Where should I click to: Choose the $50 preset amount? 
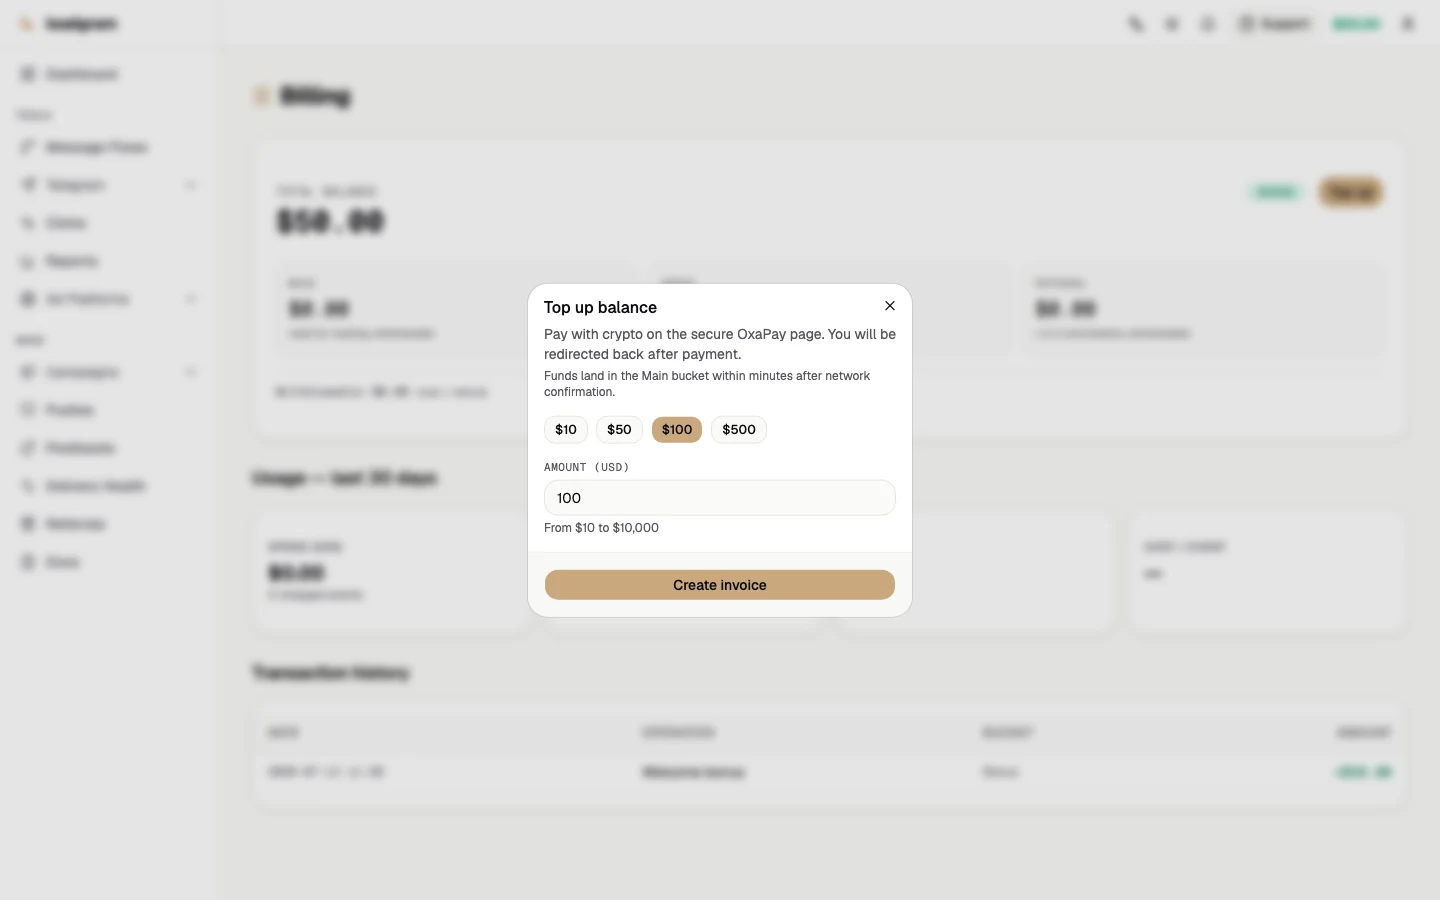619,430
